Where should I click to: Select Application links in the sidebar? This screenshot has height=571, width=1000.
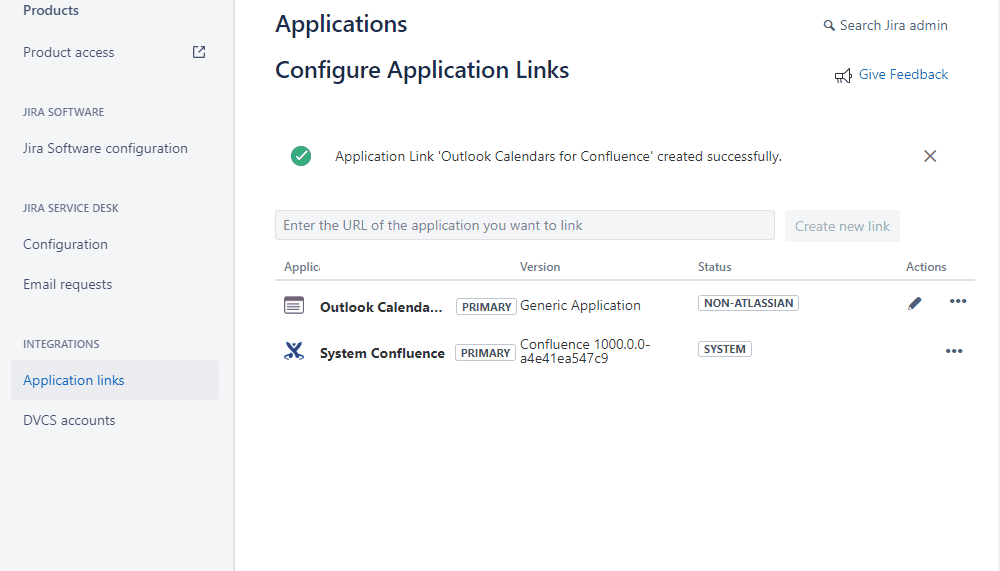point(74,380)
